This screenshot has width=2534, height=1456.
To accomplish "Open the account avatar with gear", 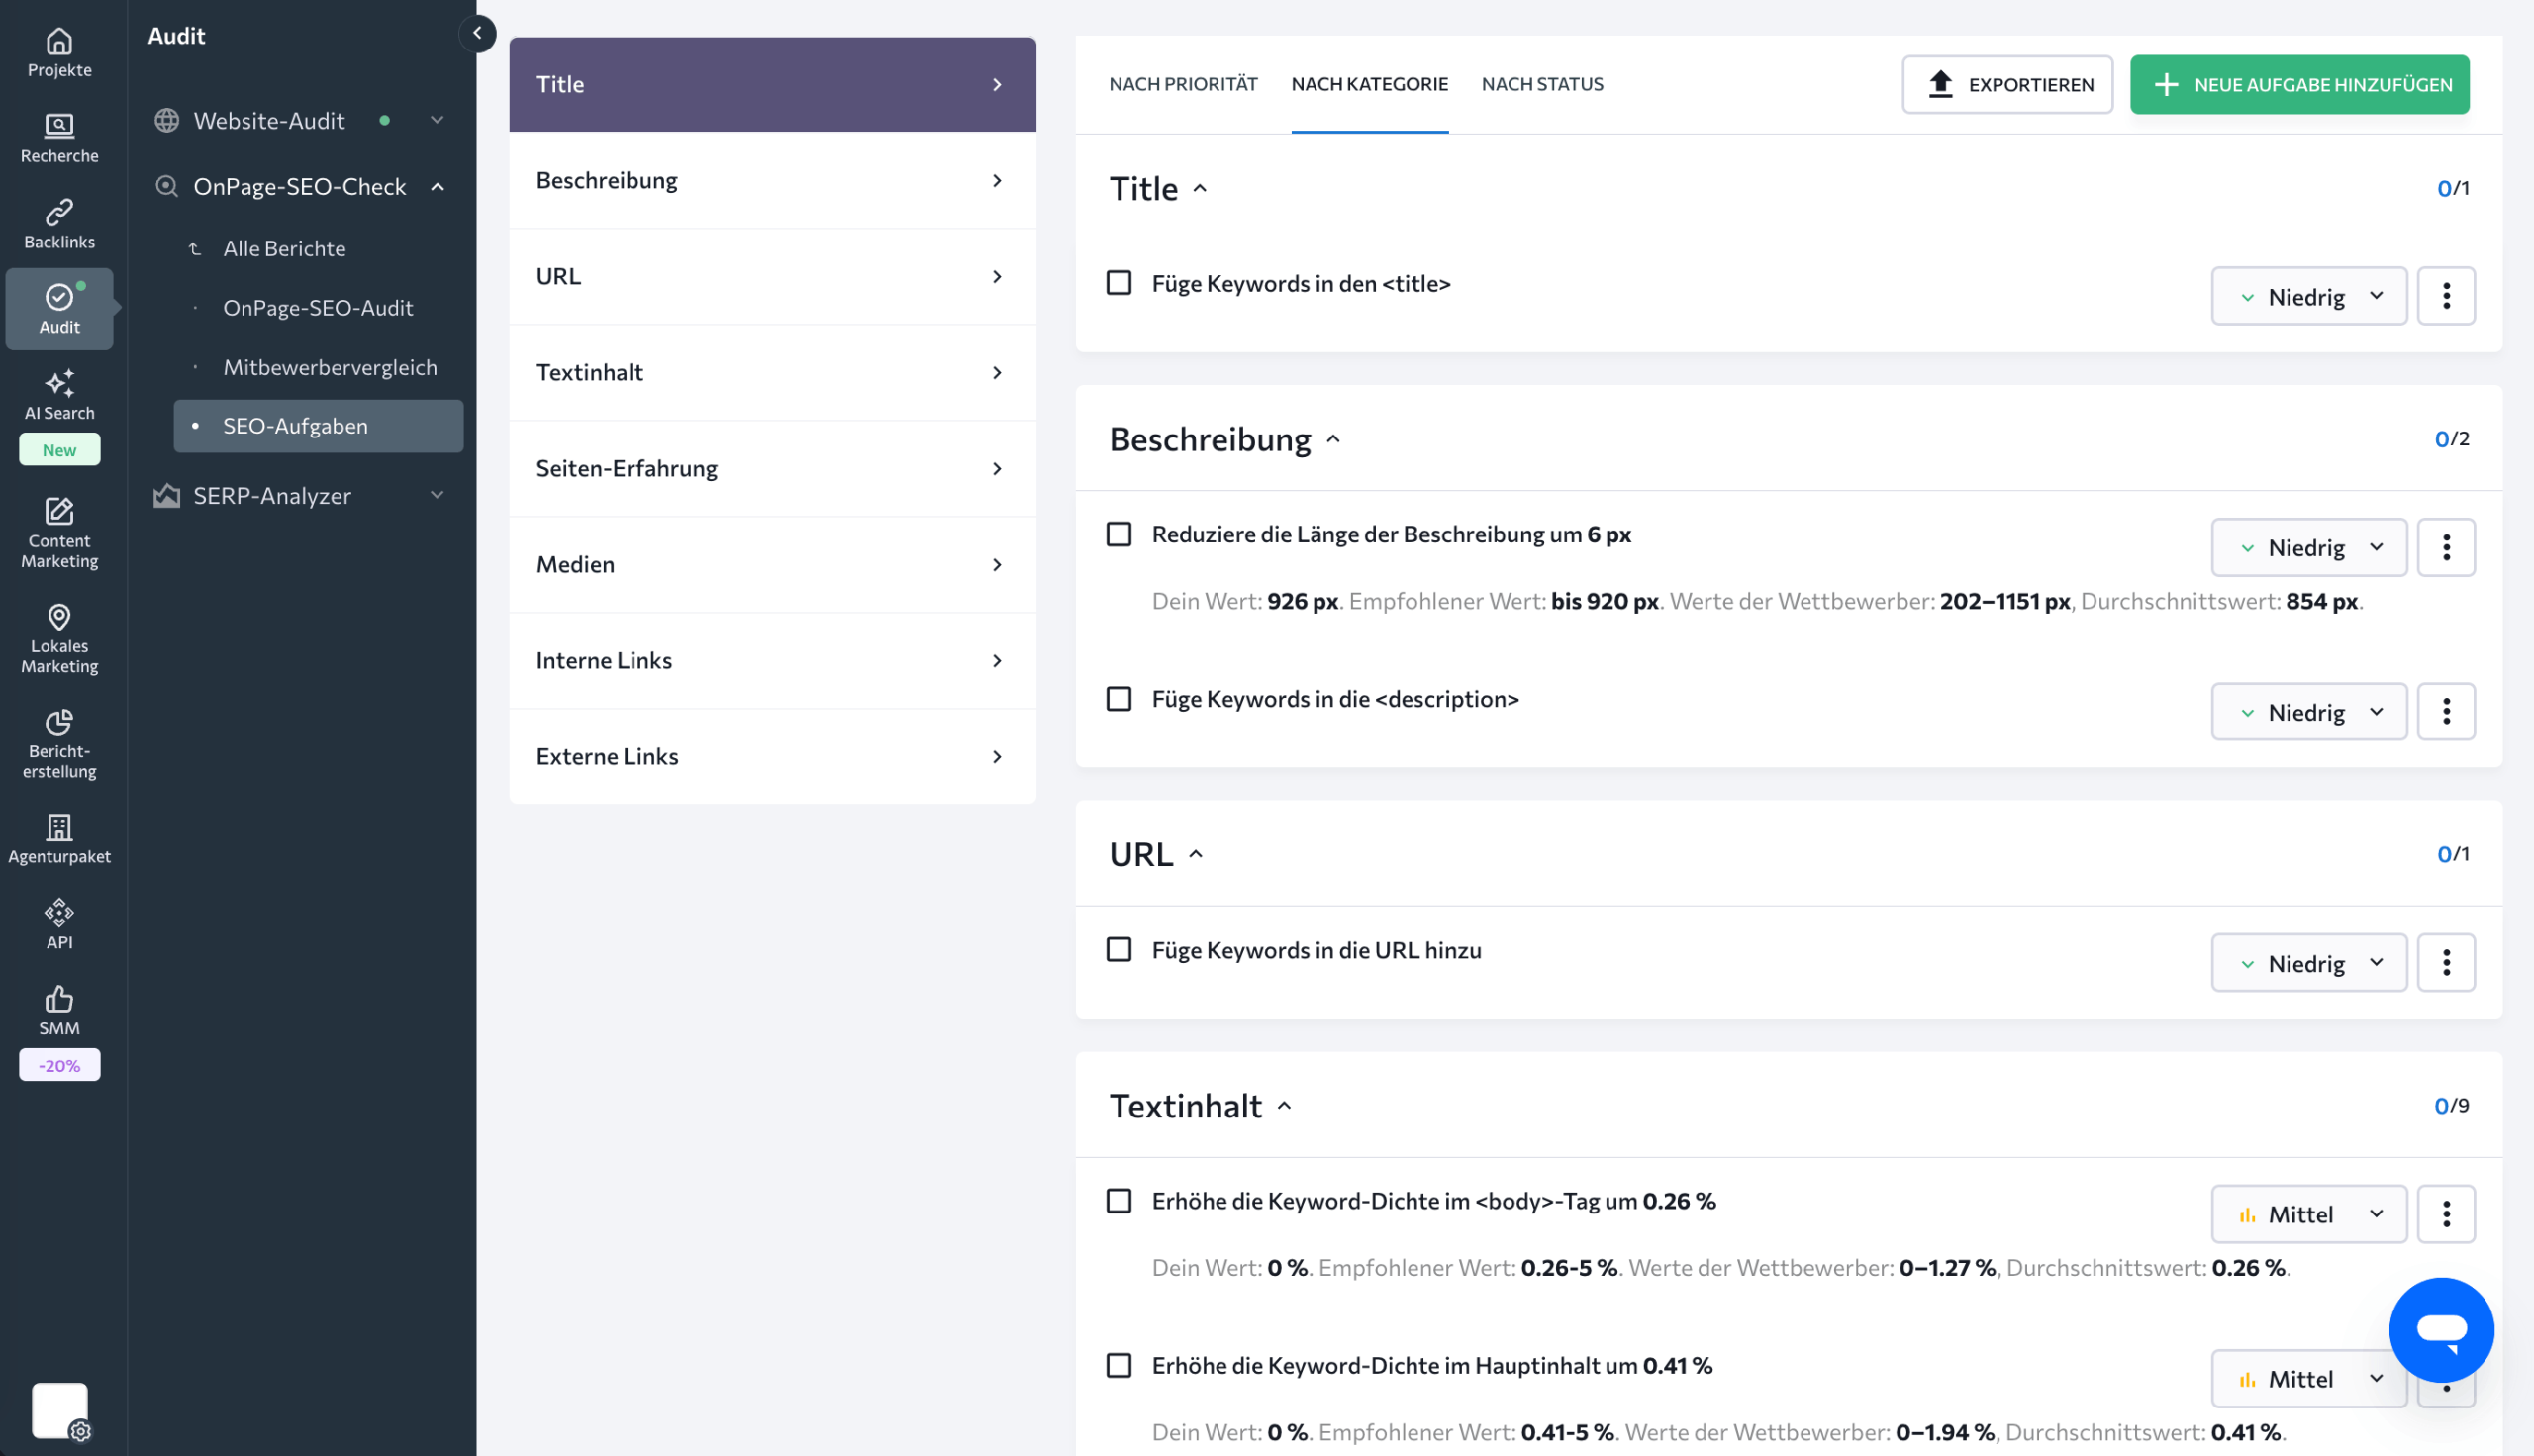I will click(x=60, y=1411).
